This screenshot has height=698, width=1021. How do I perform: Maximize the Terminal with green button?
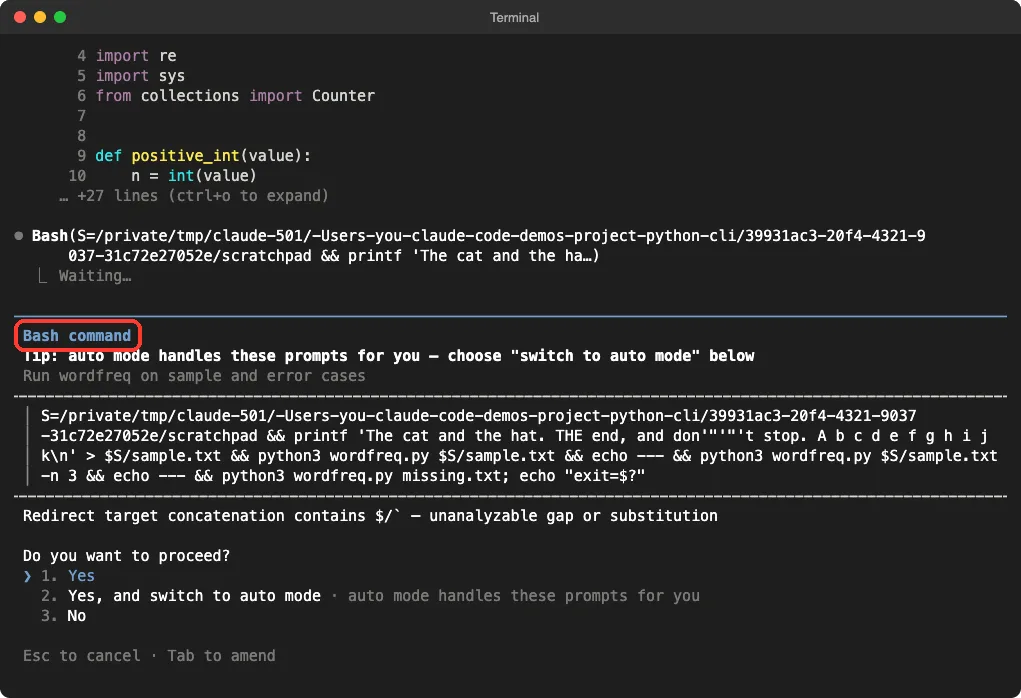coord(60,17)
